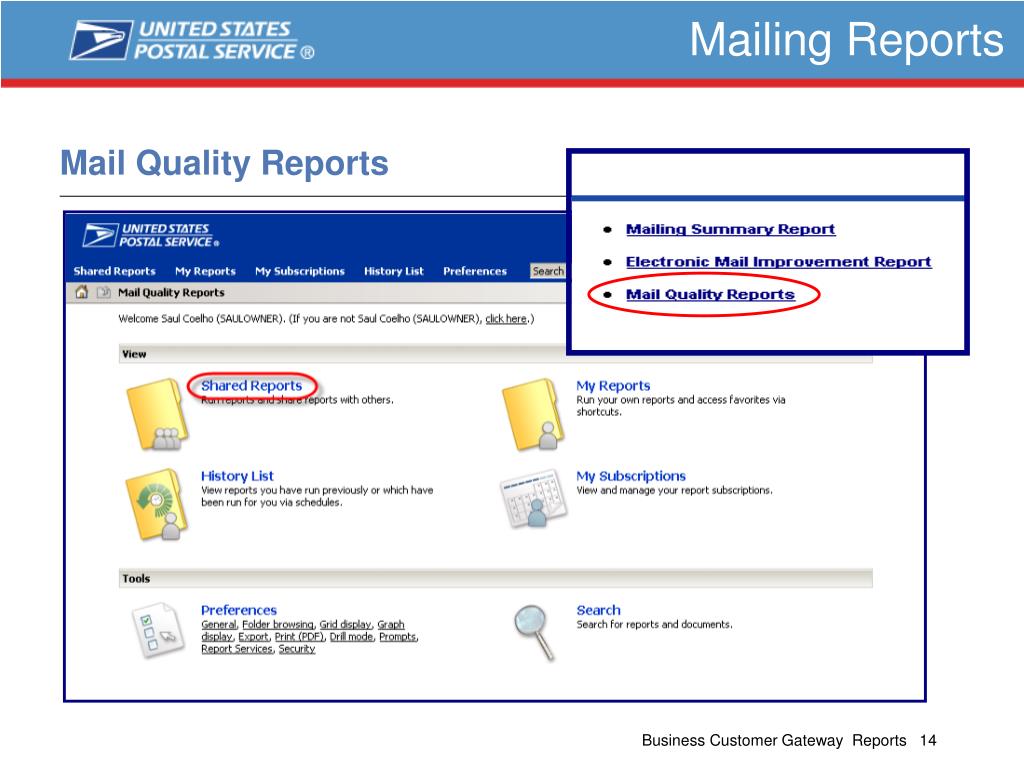The image size is (1024, 768).
Task: Open the Grid display preferences link
Action: pyautogui.click(x=345, y=624)
